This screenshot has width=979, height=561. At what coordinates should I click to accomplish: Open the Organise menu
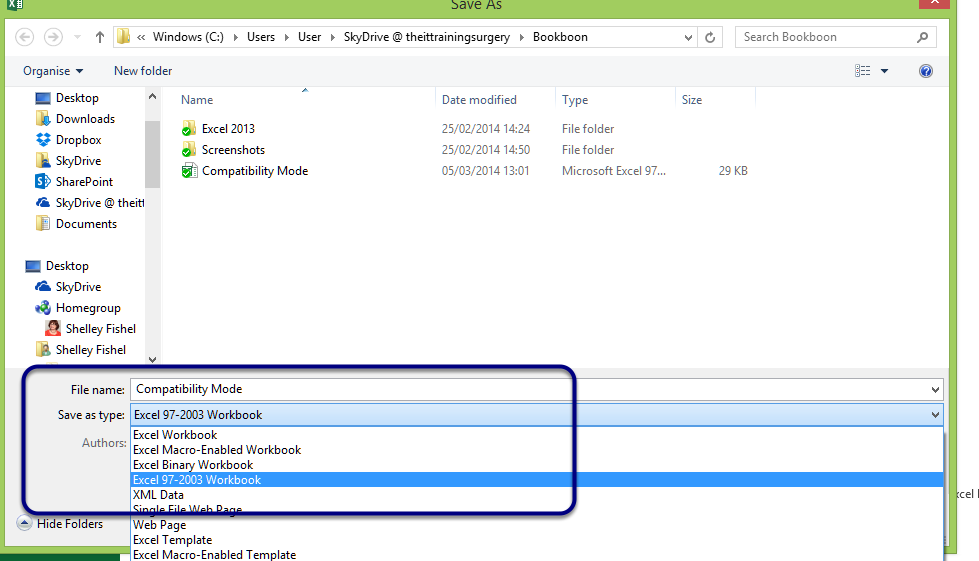coord(53,71)
